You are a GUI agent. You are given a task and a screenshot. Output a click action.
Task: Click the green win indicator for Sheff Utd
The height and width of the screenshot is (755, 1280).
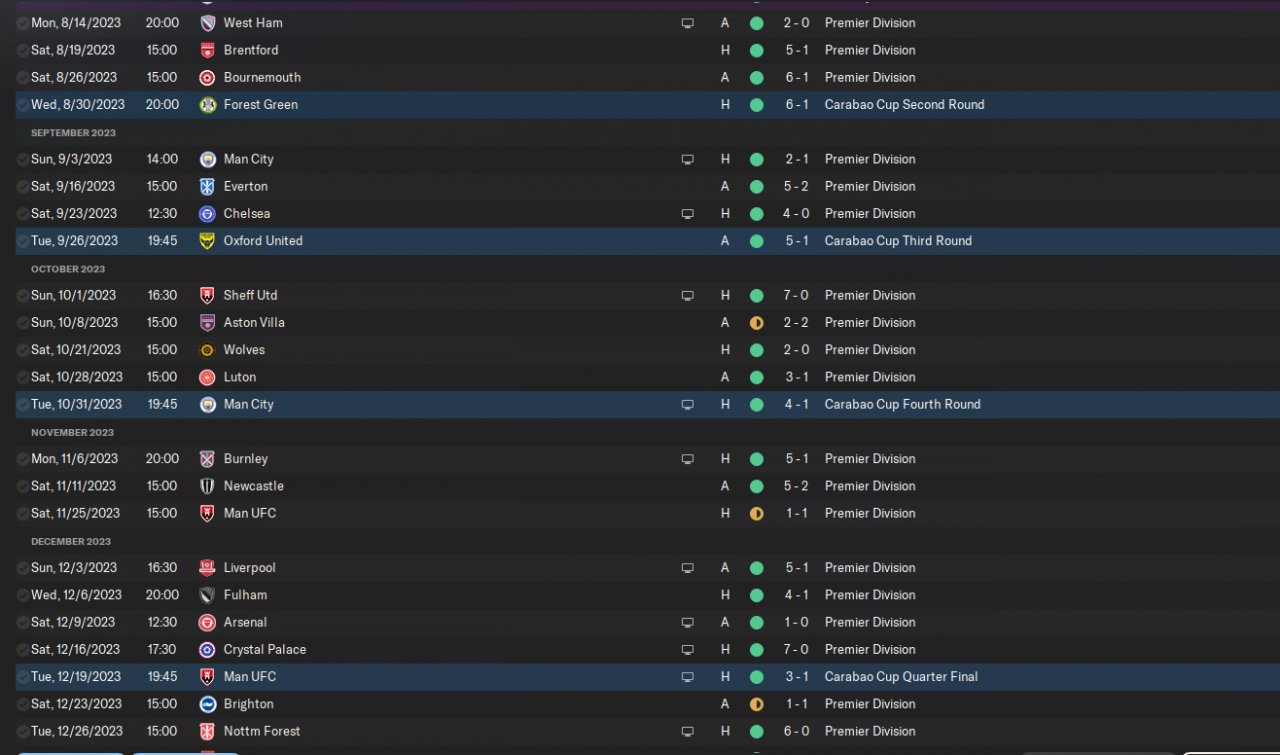tap(756, 296)
